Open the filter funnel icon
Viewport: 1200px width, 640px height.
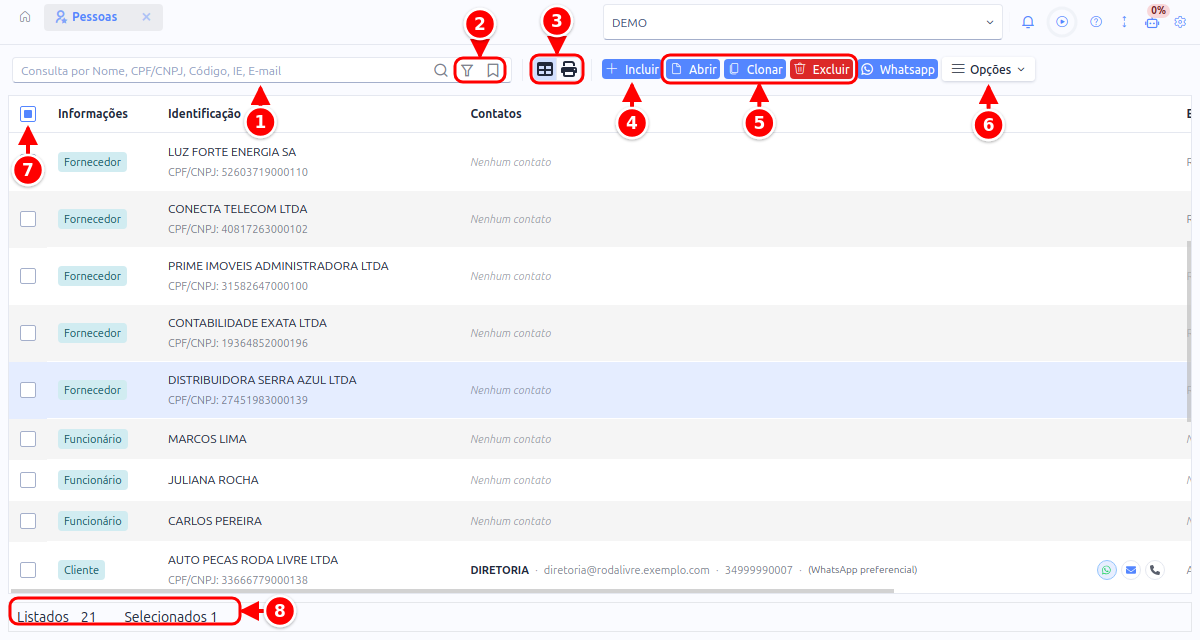[x=467, y=70]
